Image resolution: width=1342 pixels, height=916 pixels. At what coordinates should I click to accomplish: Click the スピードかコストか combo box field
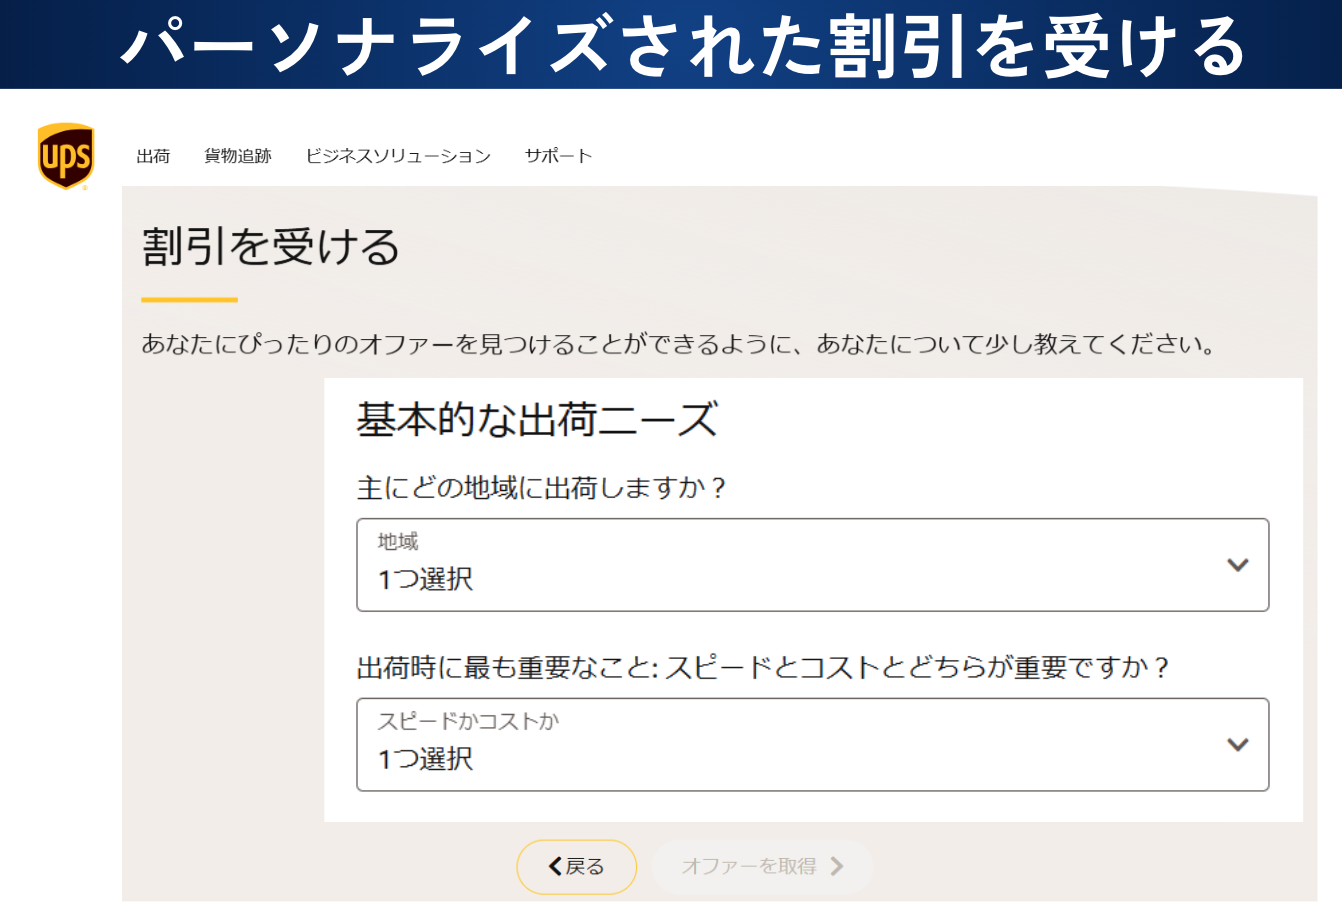tap(790, 745)
